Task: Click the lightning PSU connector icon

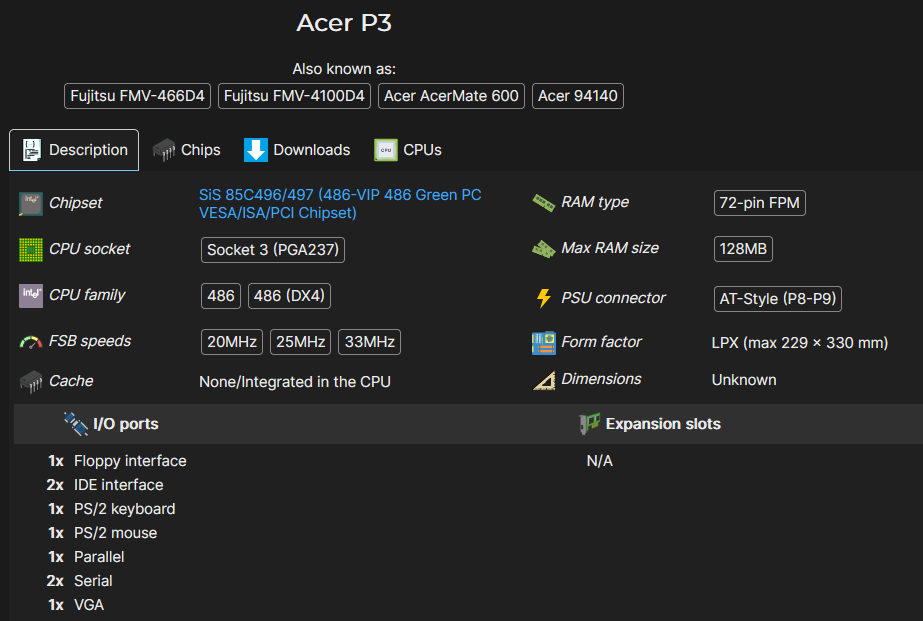Action: click(x=543, y=297)
